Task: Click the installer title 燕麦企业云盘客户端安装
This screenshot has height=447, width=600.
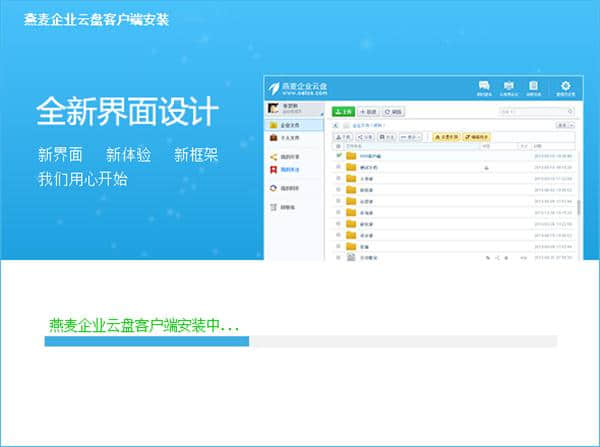Action: click(96, 19)
